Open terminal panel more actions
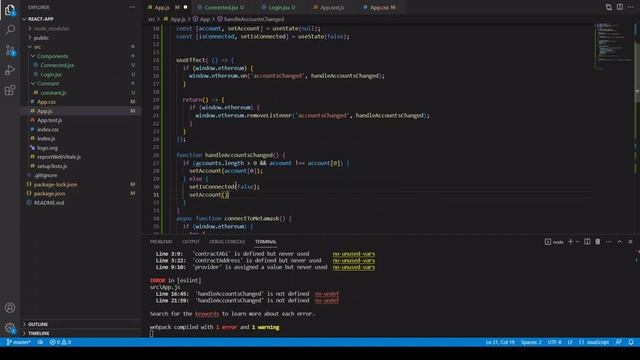 click(x=609, y=242)
